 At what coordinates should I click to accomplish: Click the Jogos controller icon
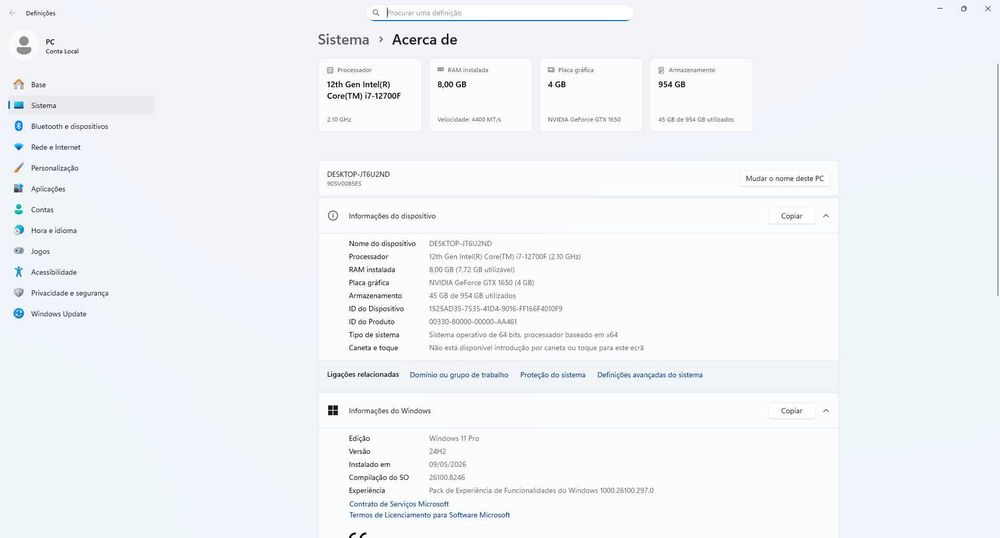coord(19,251)
